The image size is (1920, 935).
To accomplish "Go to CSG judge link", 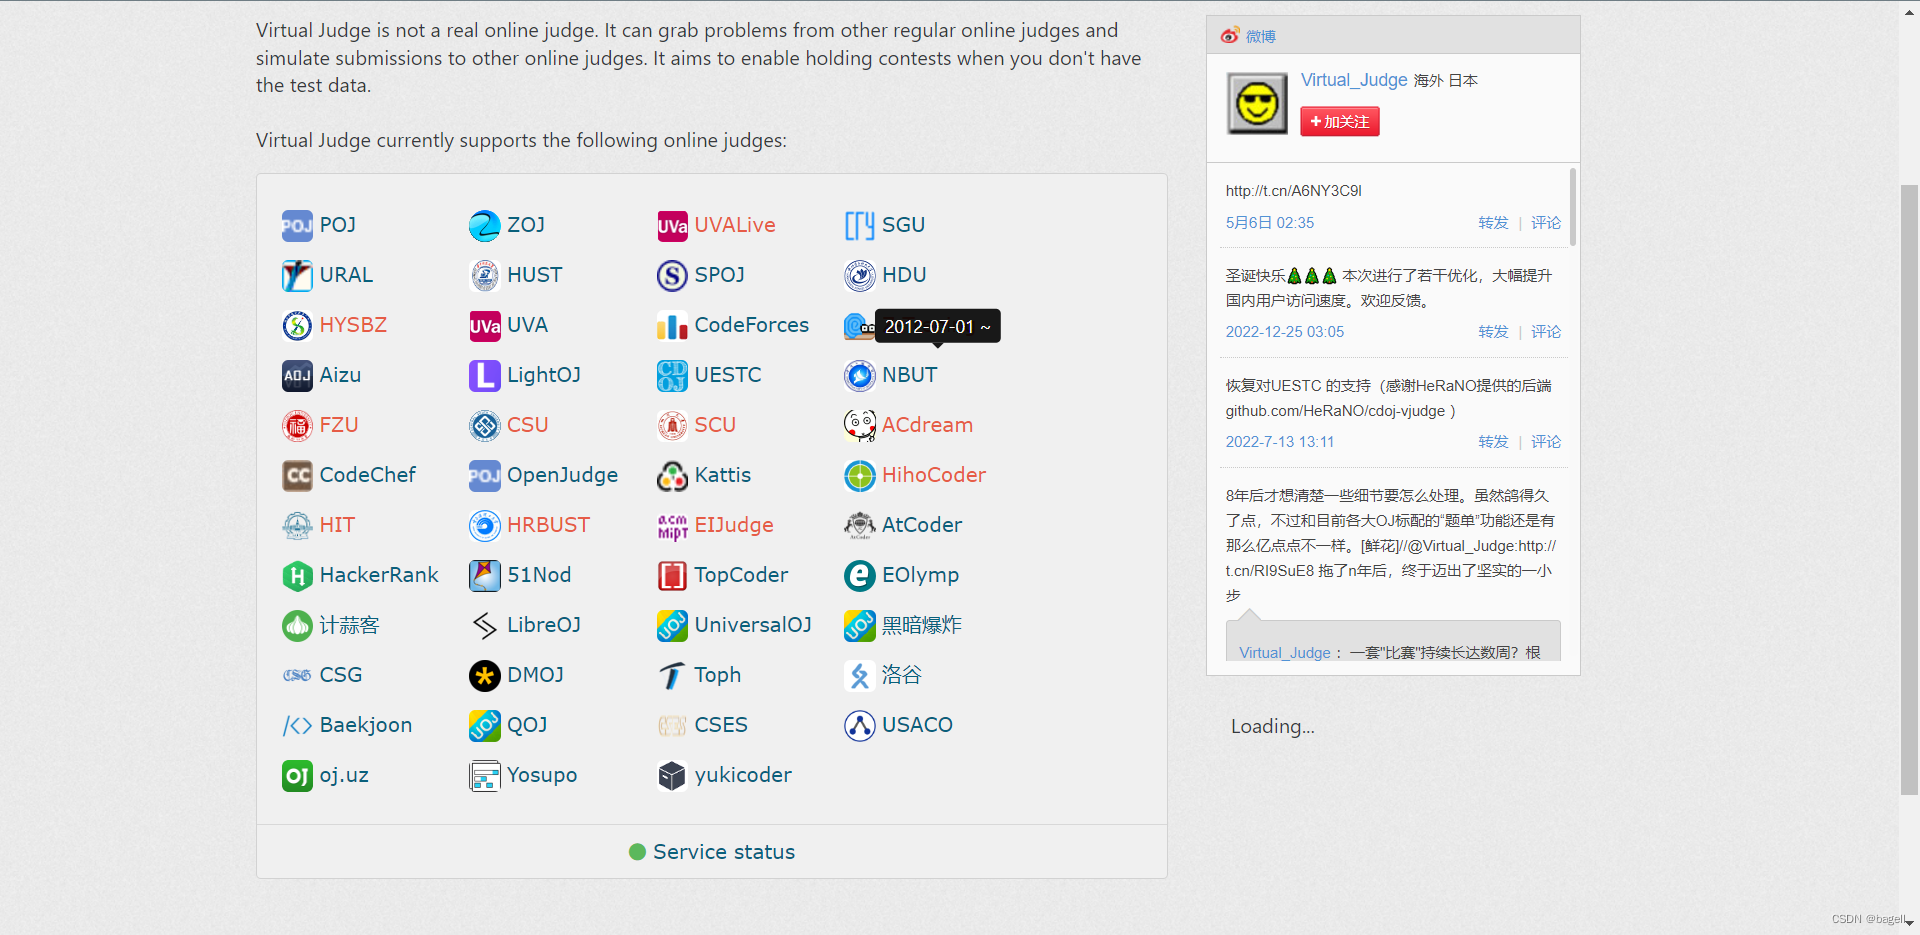I will click(x=341, y=675).
